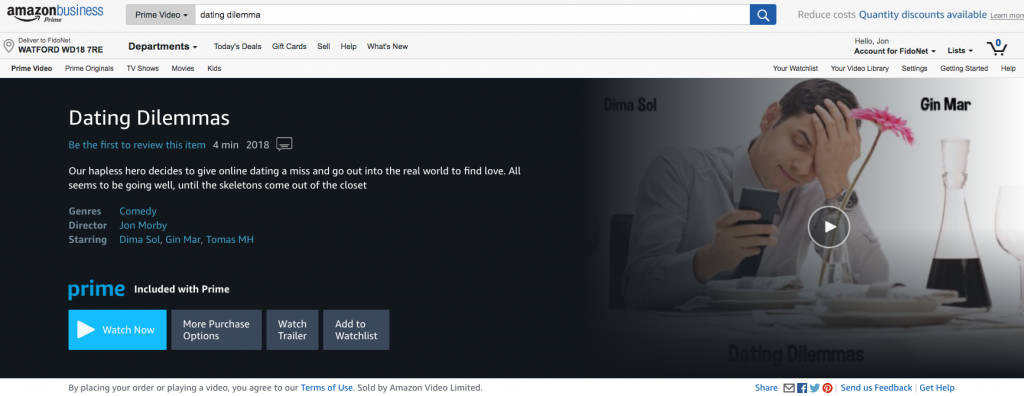This screenshot has width=1024, height=396.
Task: Open the Terms of Use link
Action: pos(327,388)
